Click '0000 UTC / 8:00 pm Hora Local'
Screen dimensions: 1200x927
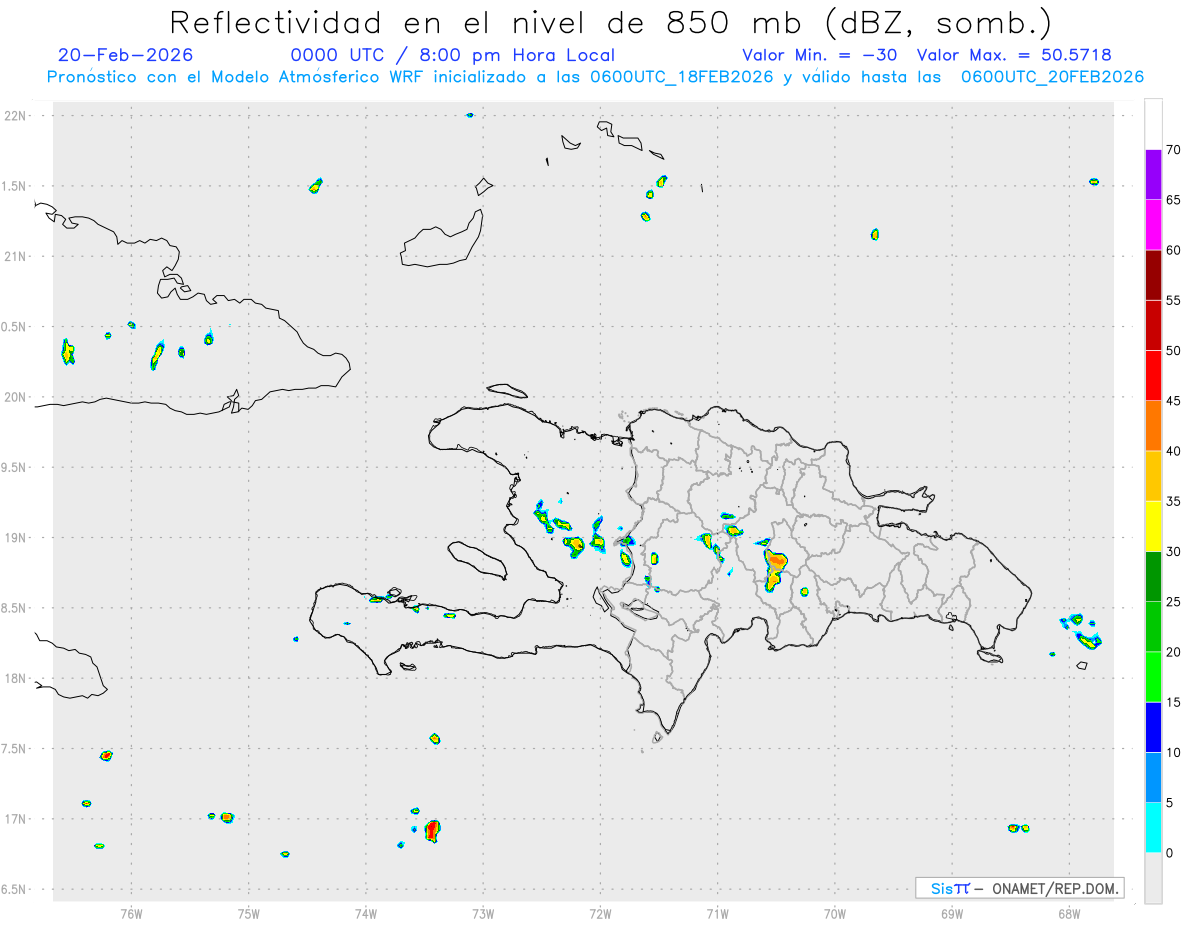[453, 56]
